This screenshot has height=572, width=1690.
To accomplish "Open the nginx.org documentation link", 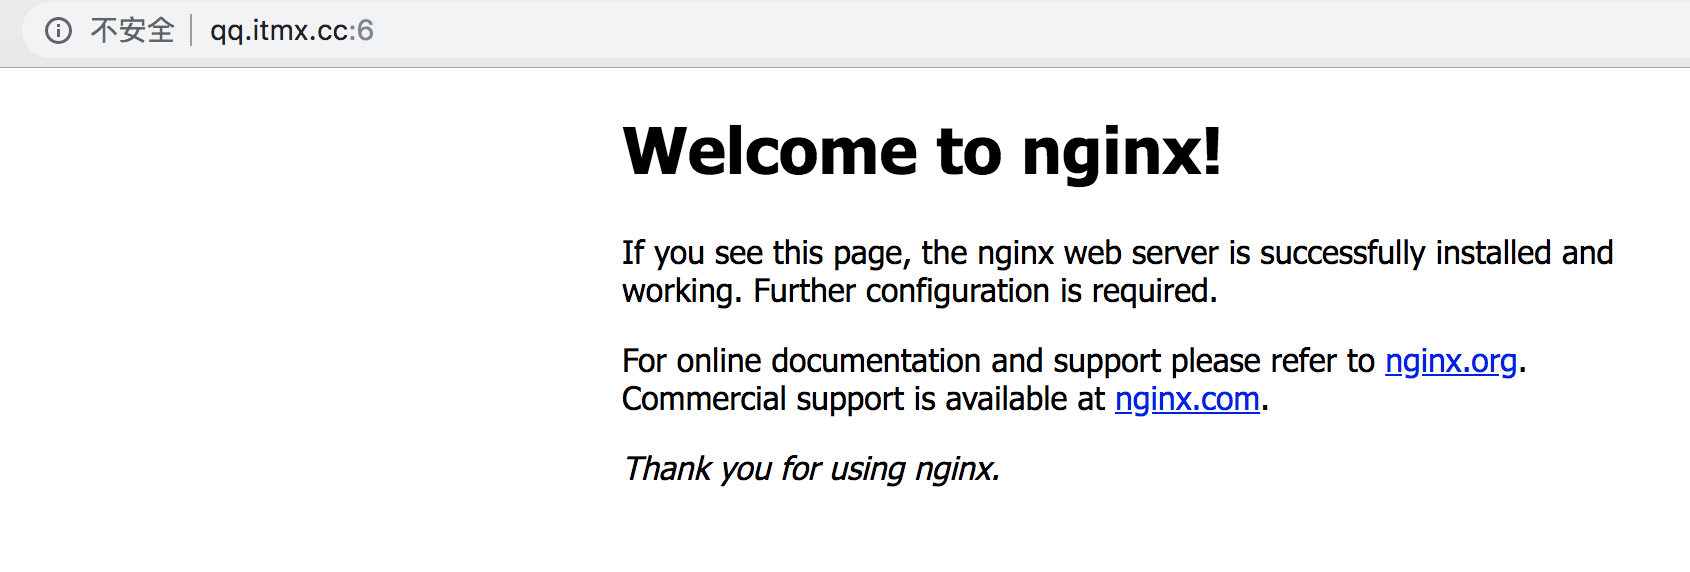I will (x=1450, y=361).
